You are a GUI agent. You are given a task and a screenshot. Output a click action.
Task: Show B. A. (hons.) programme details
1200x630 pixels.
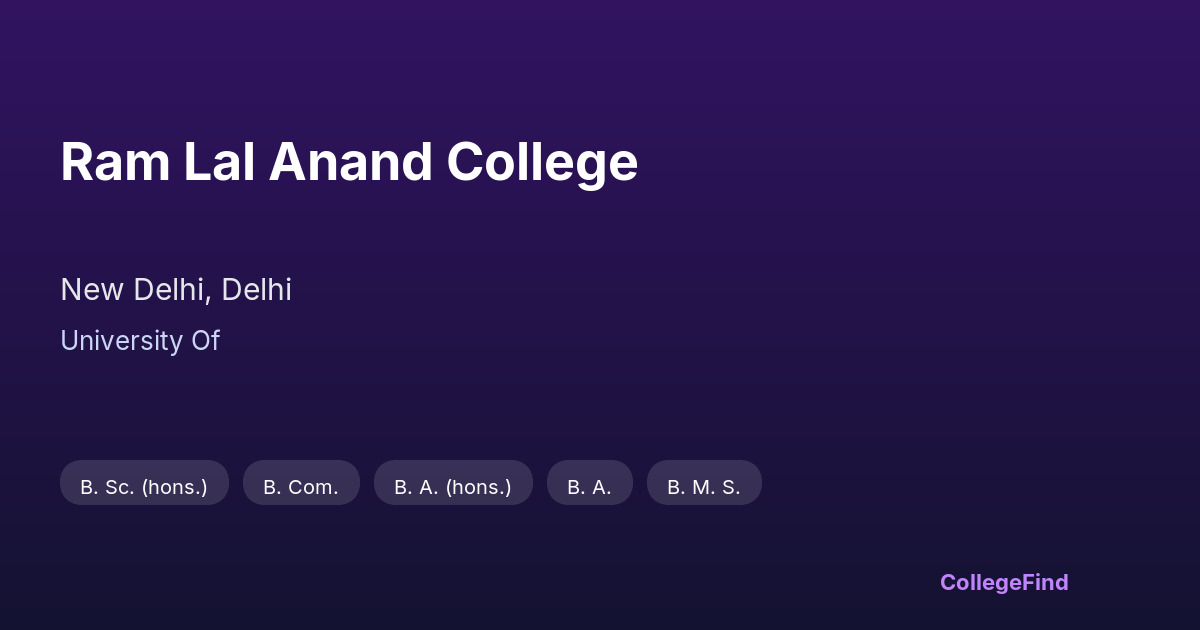point(453,486)
